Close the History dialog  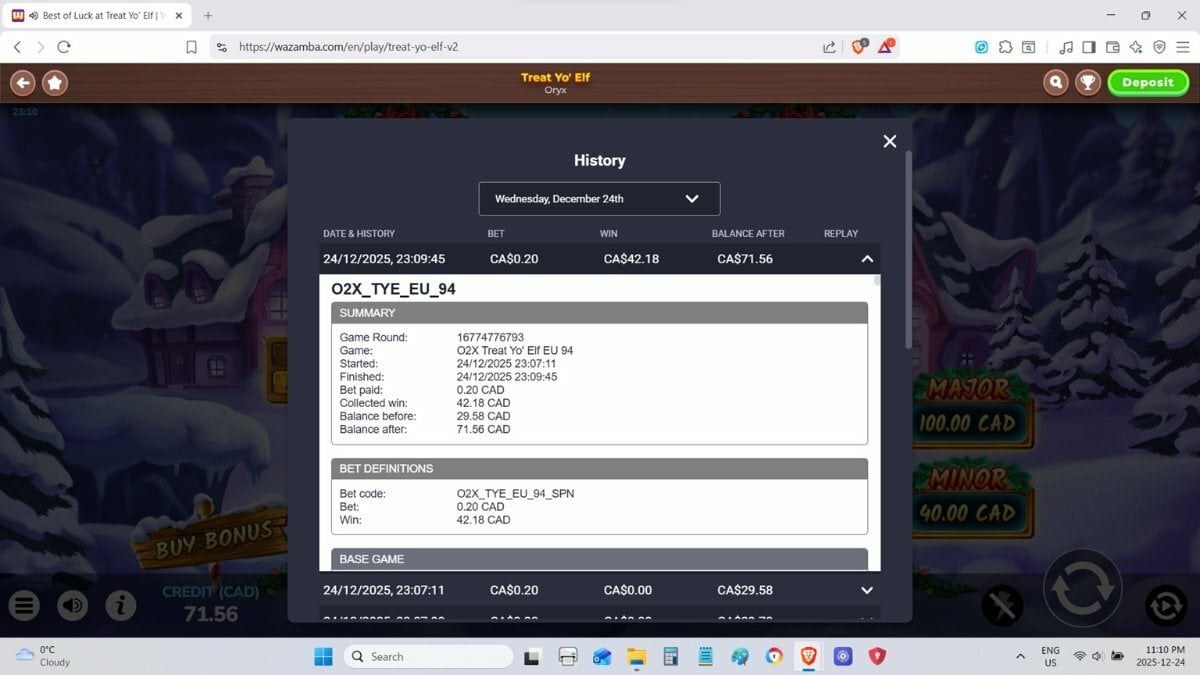coord(889,142)
